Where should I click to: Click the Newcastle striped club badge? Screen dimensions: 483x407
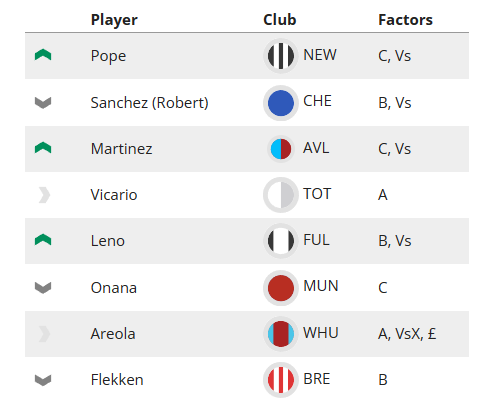click(281, 56)
